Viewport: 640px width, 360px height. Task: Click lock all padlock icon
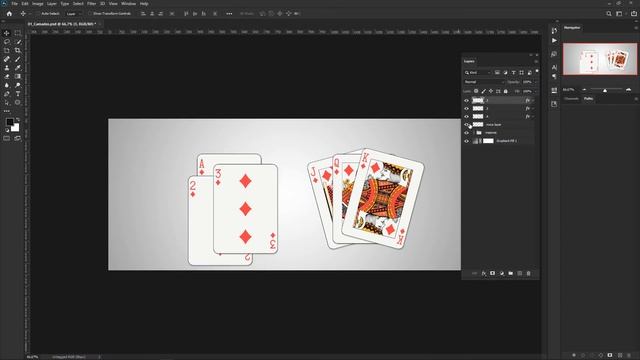point(505,91)
